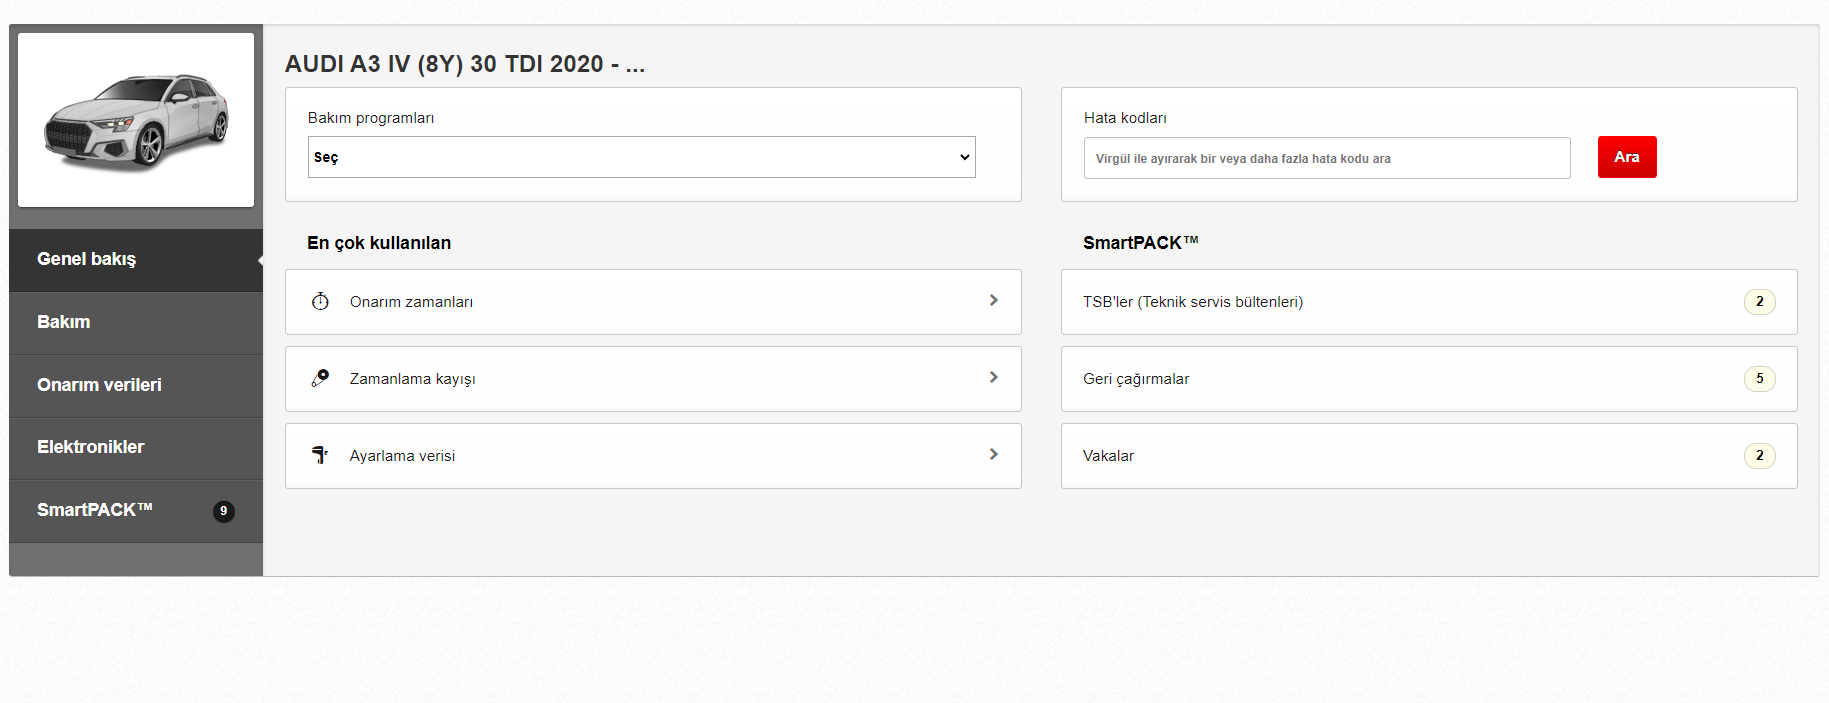Open Onarım zamanları link
Screen dimensions: 1829x703
(653, 302)
